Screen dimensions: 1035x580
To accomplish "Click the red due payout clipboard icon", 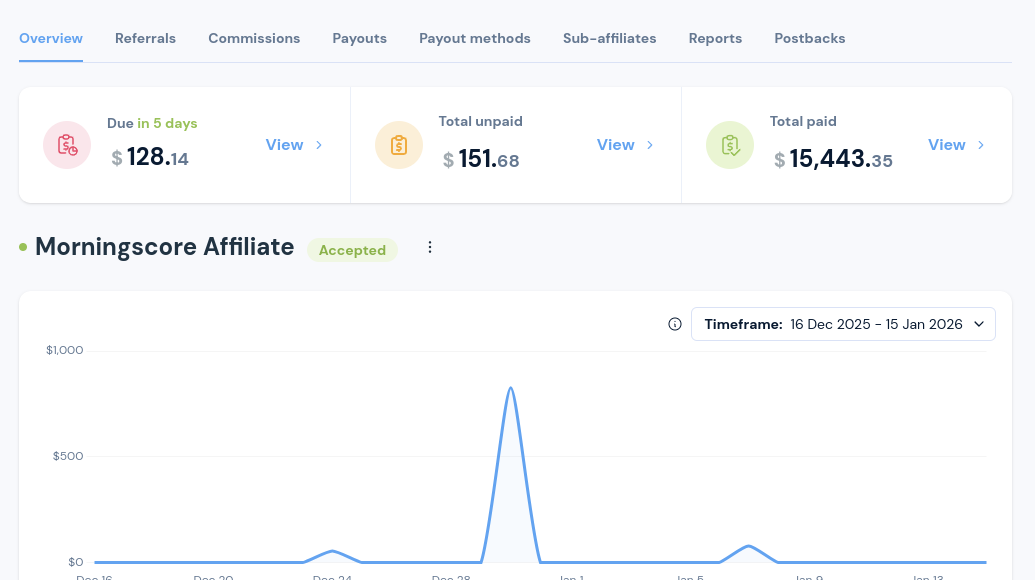I will click(67, 145).
